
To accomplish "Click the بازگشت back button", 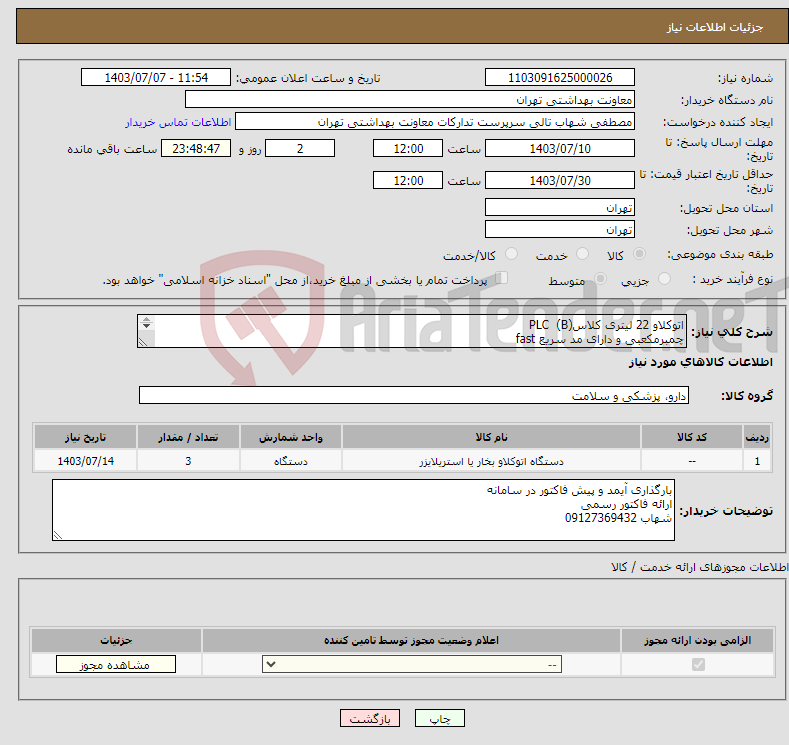I will (x=370, y=718).
